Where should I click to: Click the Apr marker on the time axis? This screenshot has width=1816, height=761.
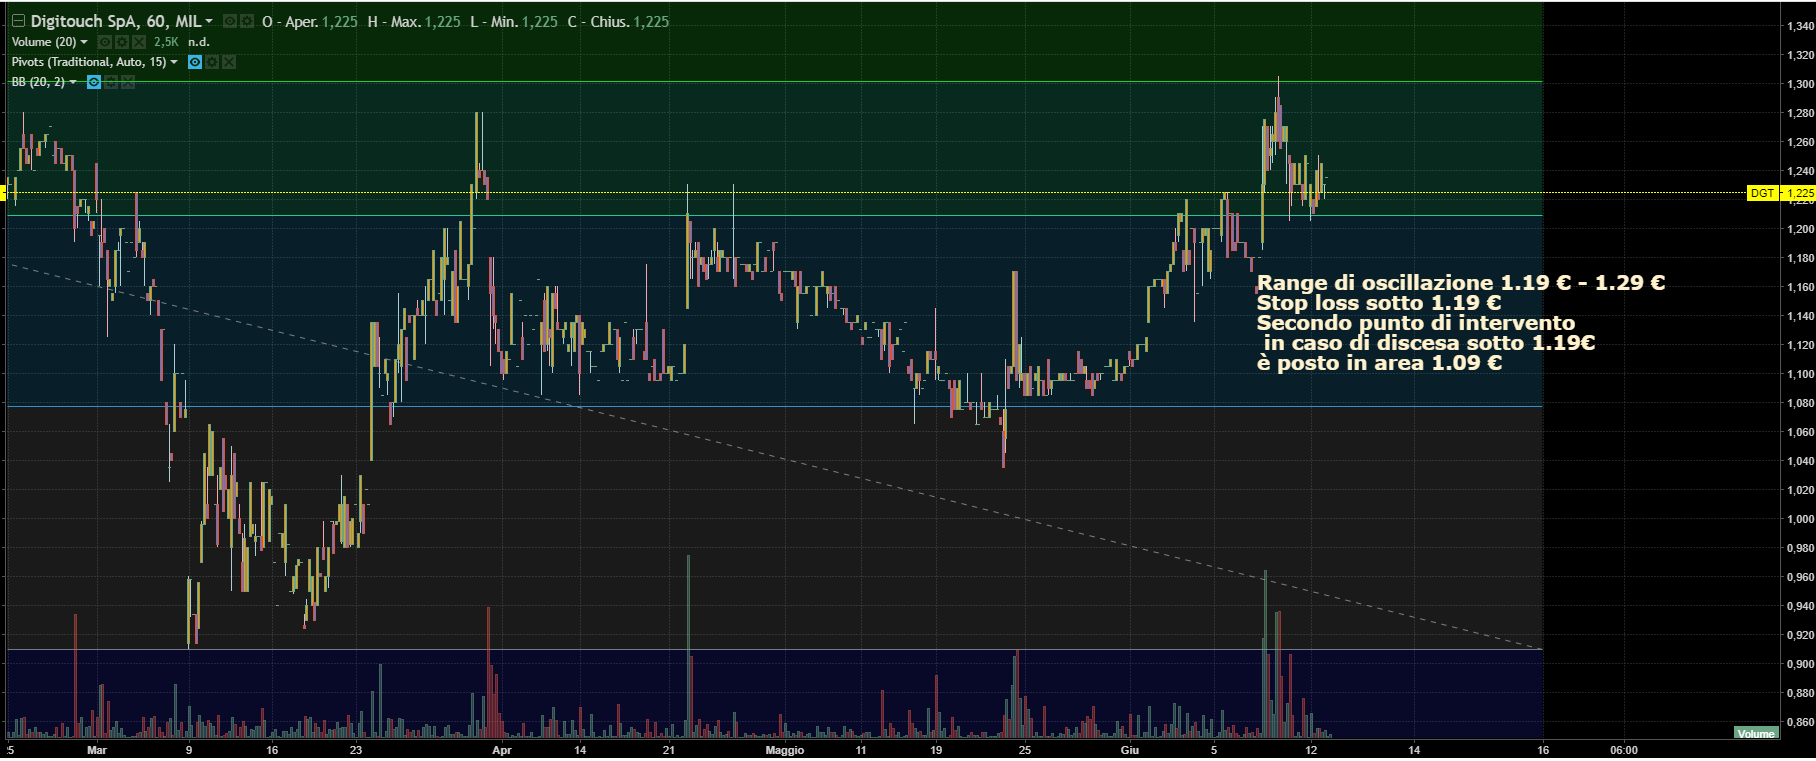pos(502,750)
